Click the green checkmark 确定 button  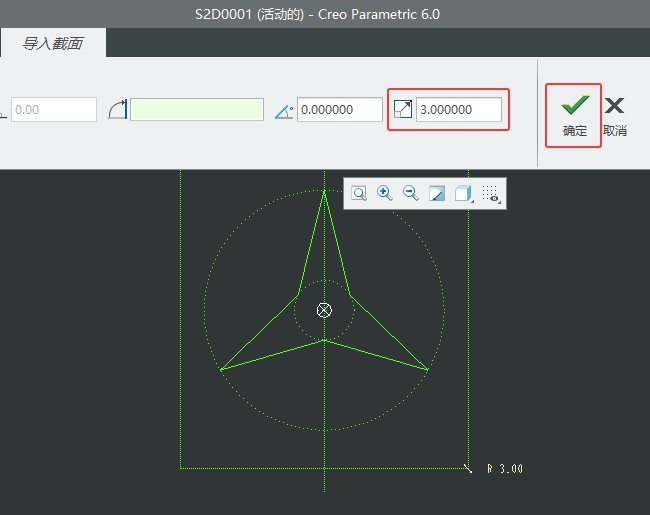[574, 115]
